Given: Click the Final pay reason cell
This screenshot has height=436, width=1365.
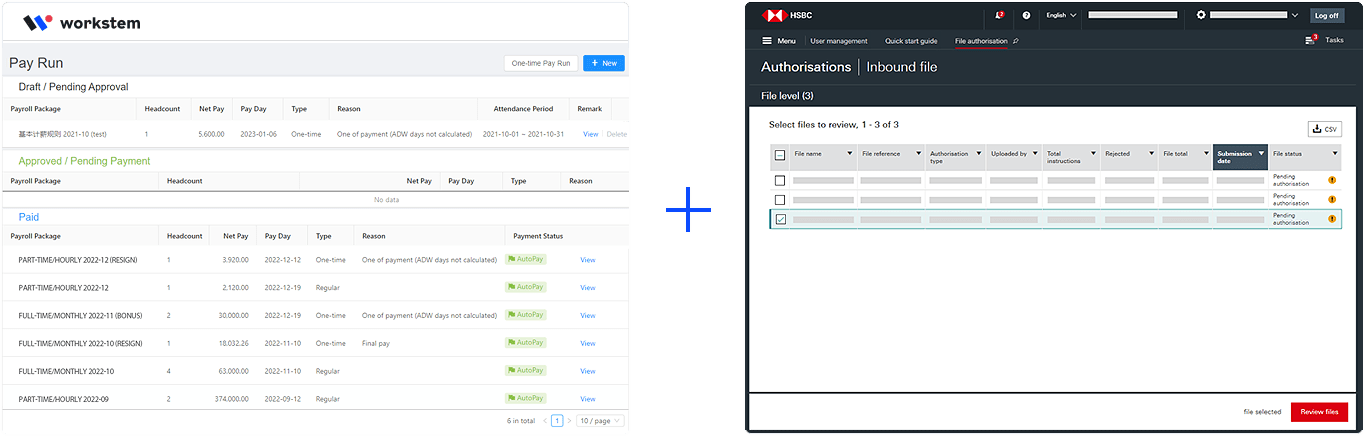Looking at the screenshot, I should [x=377, y=343].
